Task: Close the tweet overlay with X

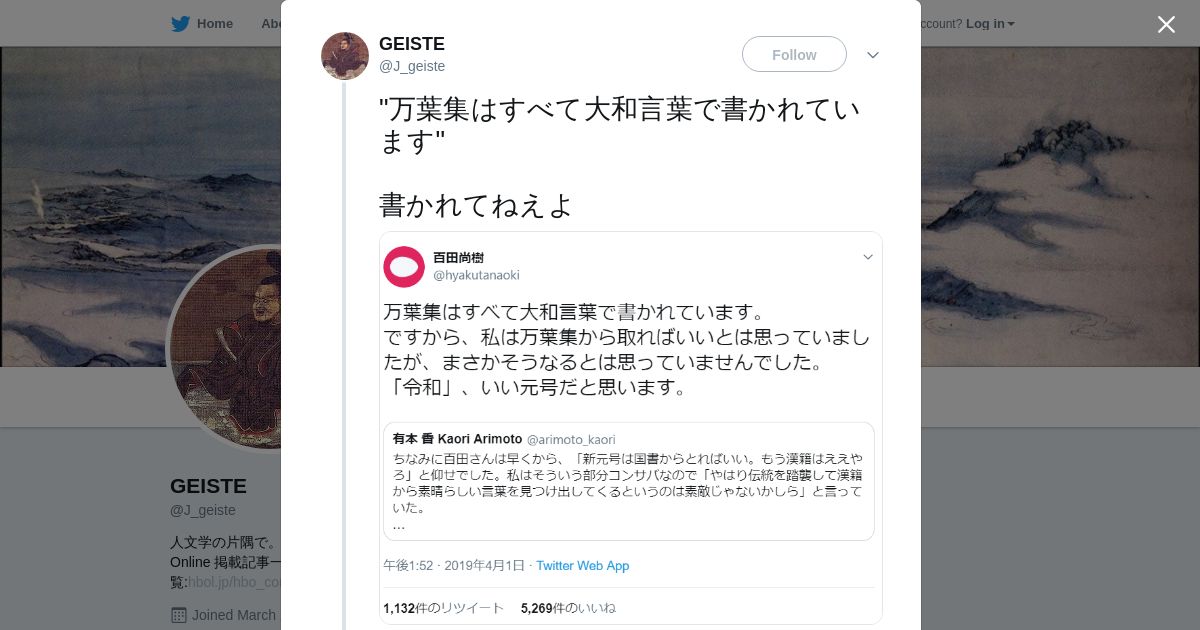Action: point(1166,24)
